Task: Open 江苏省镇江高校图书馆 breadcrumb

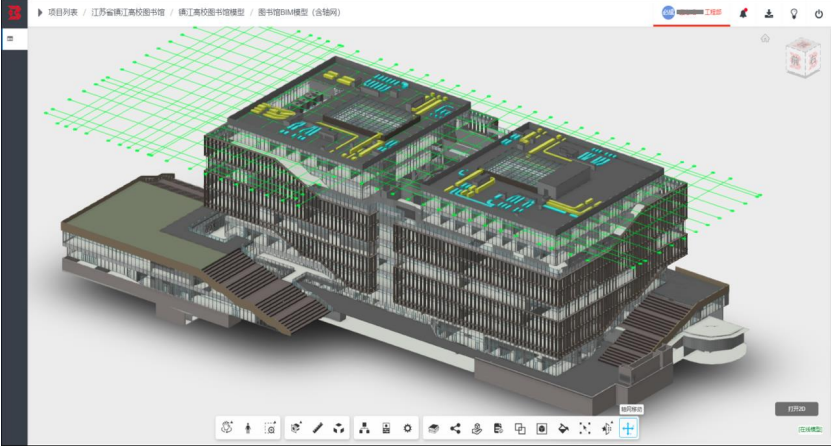Action: (128, 12)
